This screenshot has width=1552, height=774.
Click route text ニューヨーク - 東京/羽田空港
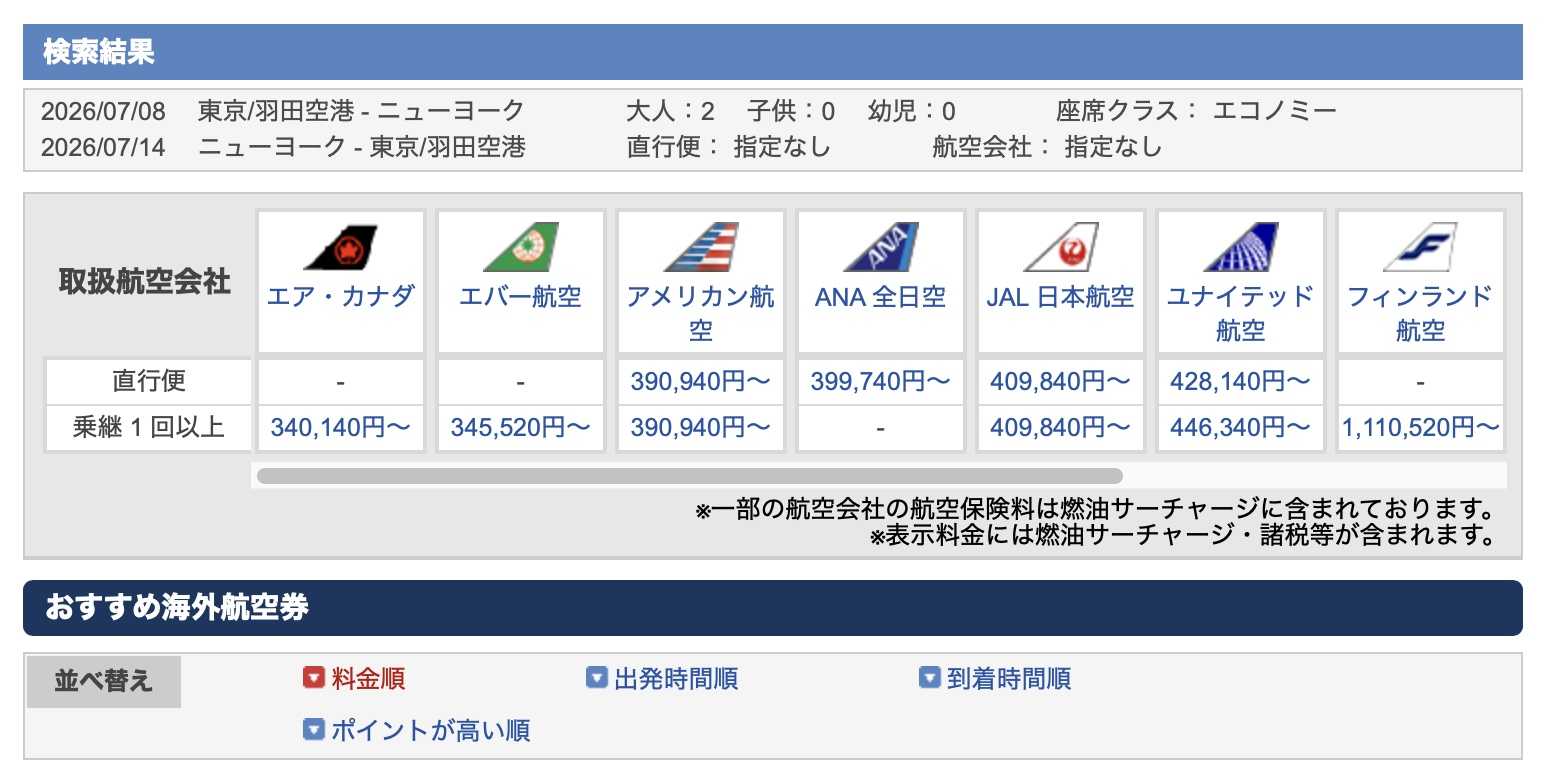click(x=361, y=147)
